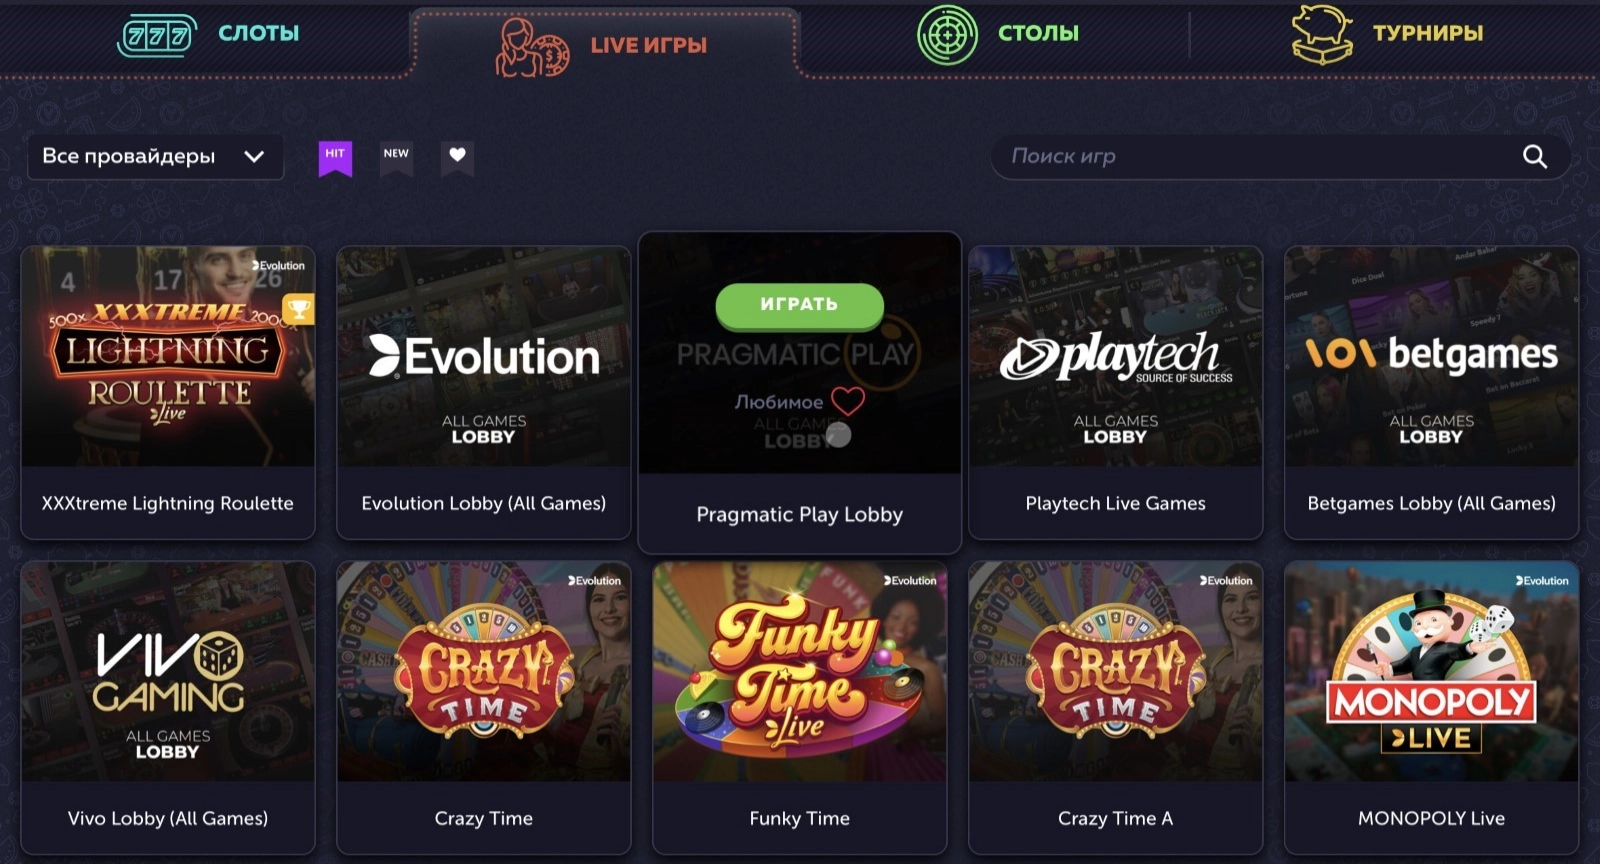The image size is (1600, 864).
Task: Open the MONOPOLY Live game
Action: pyautogui.click(x=1432, y=708)
